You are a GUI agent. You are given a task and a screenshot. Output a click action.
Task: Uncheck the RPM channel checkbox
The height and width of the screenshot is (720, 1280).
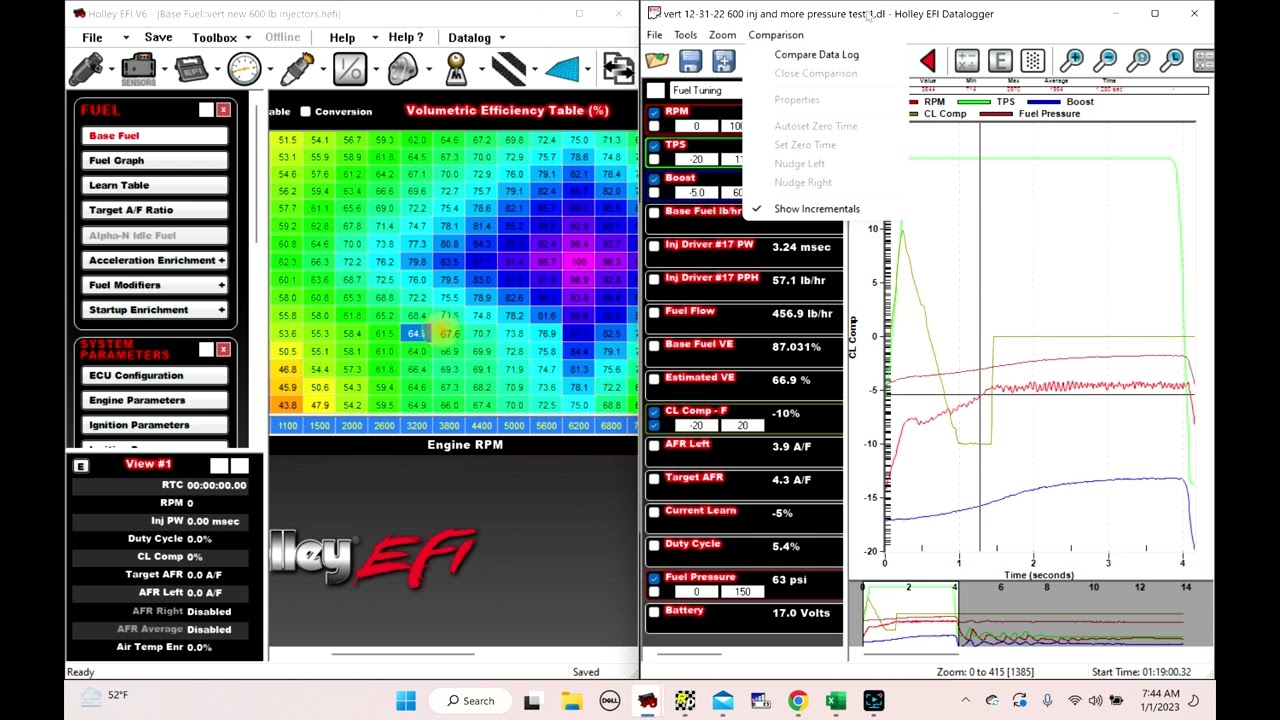[654, 112]
